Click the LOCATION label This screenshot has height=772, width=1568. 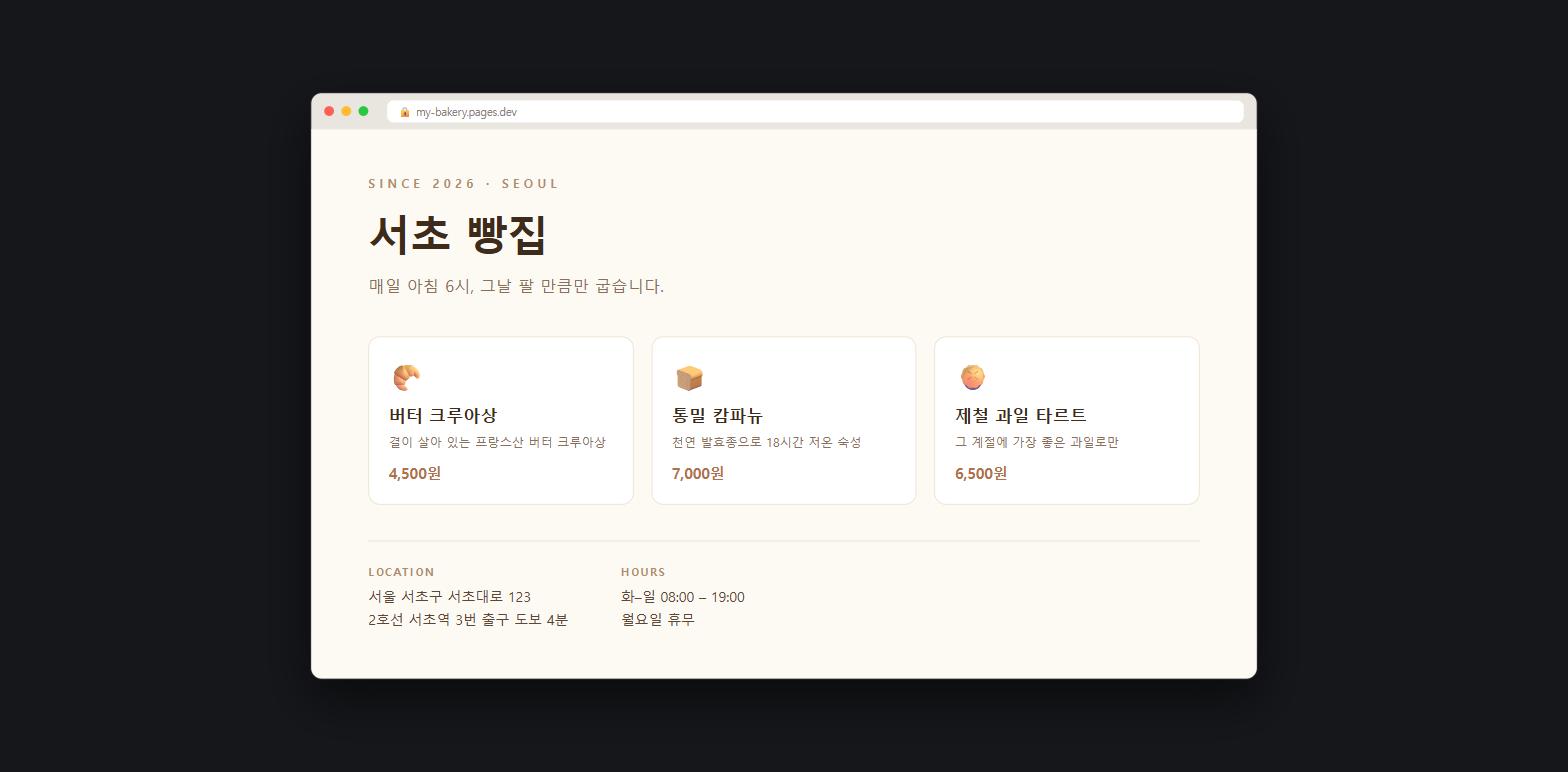(x=401, y=572)
